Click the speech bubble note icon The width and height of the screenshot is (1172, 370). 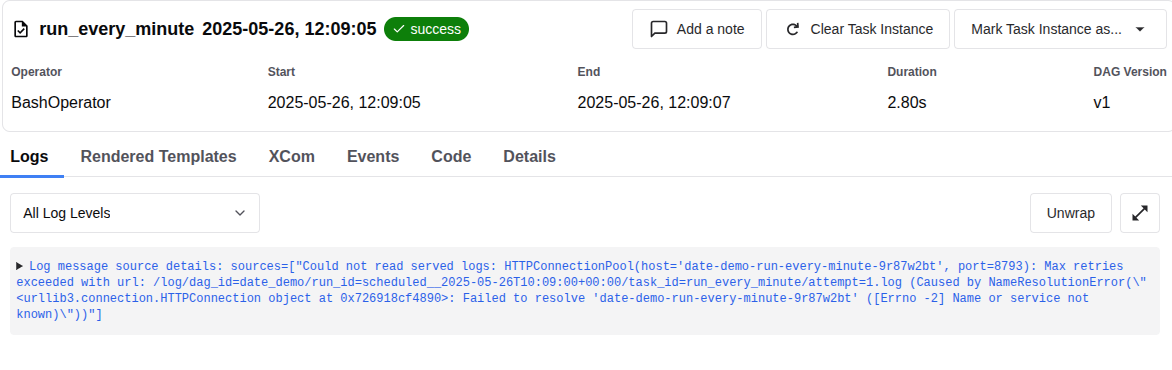coord(659,29)
